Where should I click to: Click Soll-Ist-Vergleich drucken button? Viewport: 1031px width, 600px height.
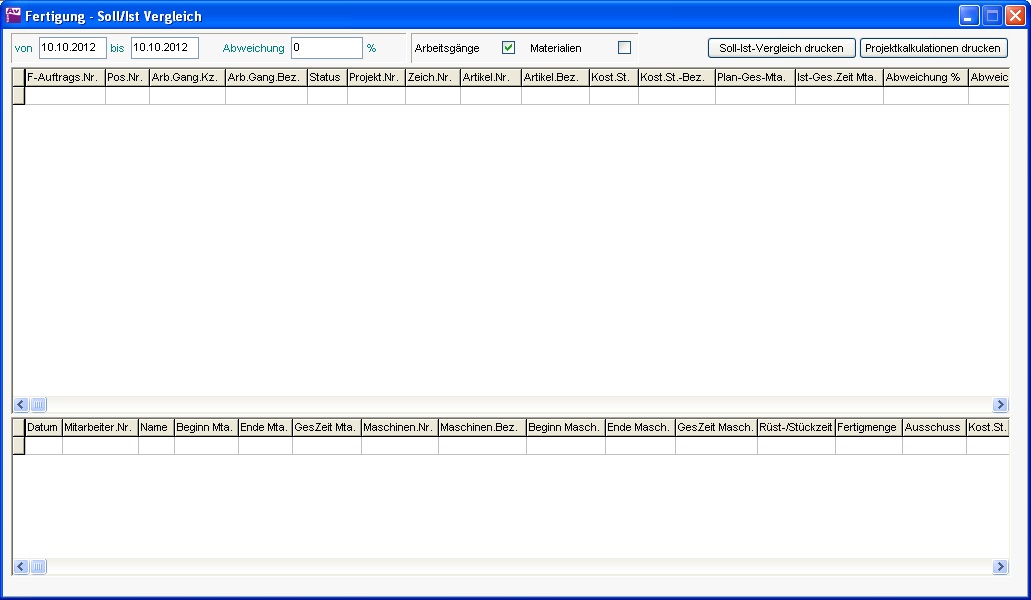[x=781, y=48]
